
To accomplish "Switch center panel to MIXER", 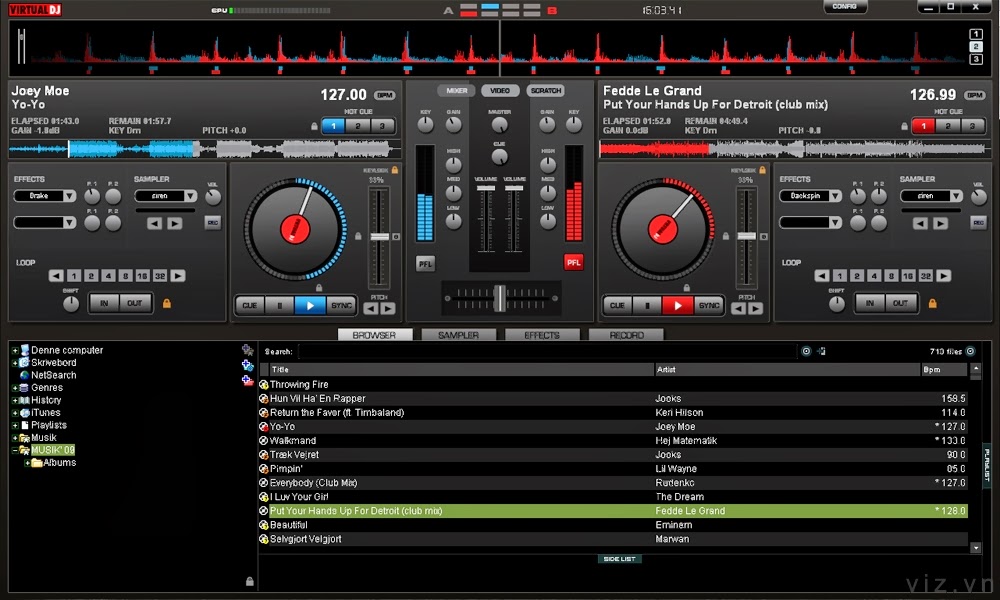I will 456,91.
